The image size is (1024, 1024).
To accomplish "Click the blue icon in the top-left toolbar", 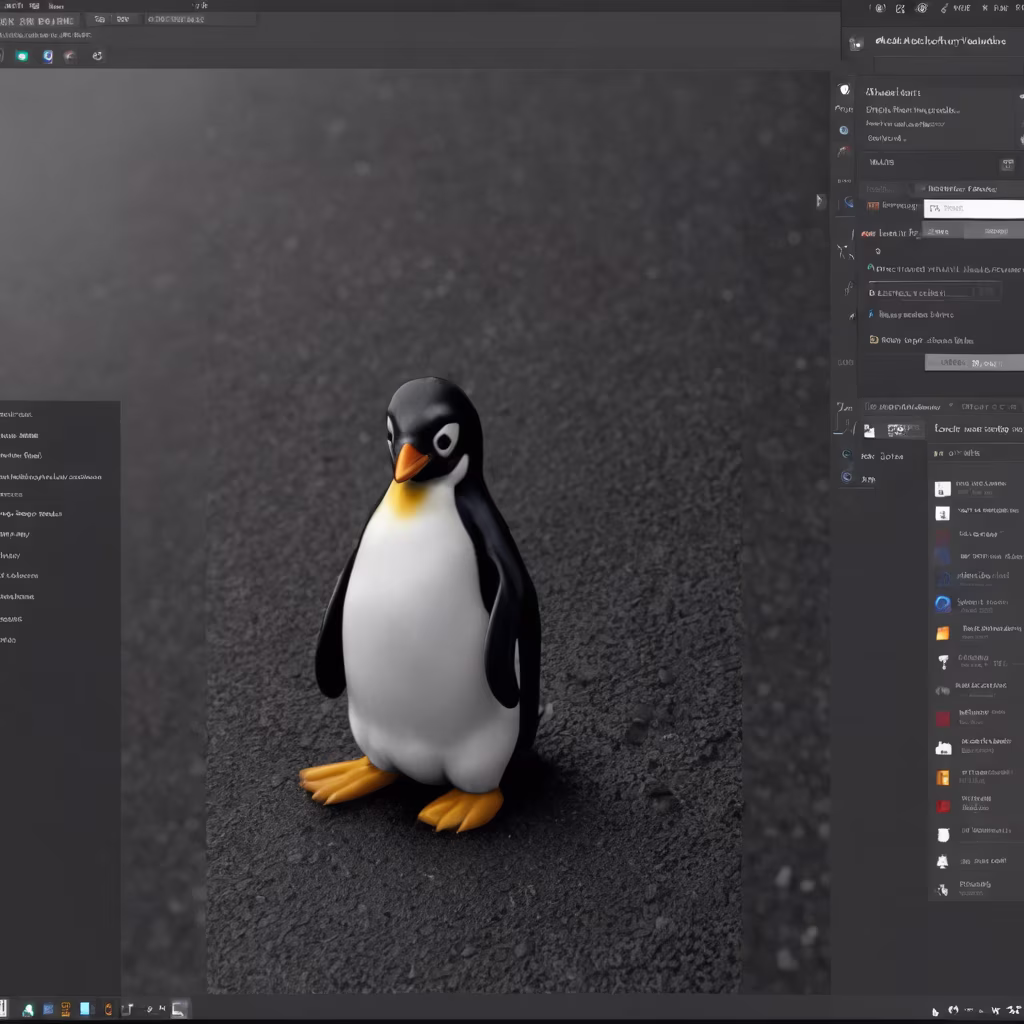I will pyautogui.click(x=47, y=56).
